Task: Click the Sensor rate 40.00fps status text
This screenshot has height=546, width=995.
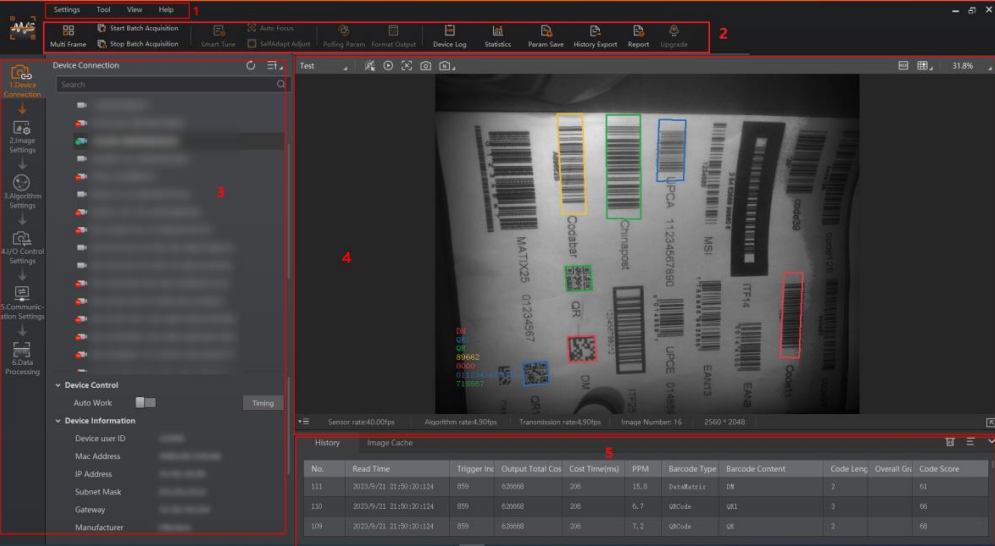Action: coord(361,422)
